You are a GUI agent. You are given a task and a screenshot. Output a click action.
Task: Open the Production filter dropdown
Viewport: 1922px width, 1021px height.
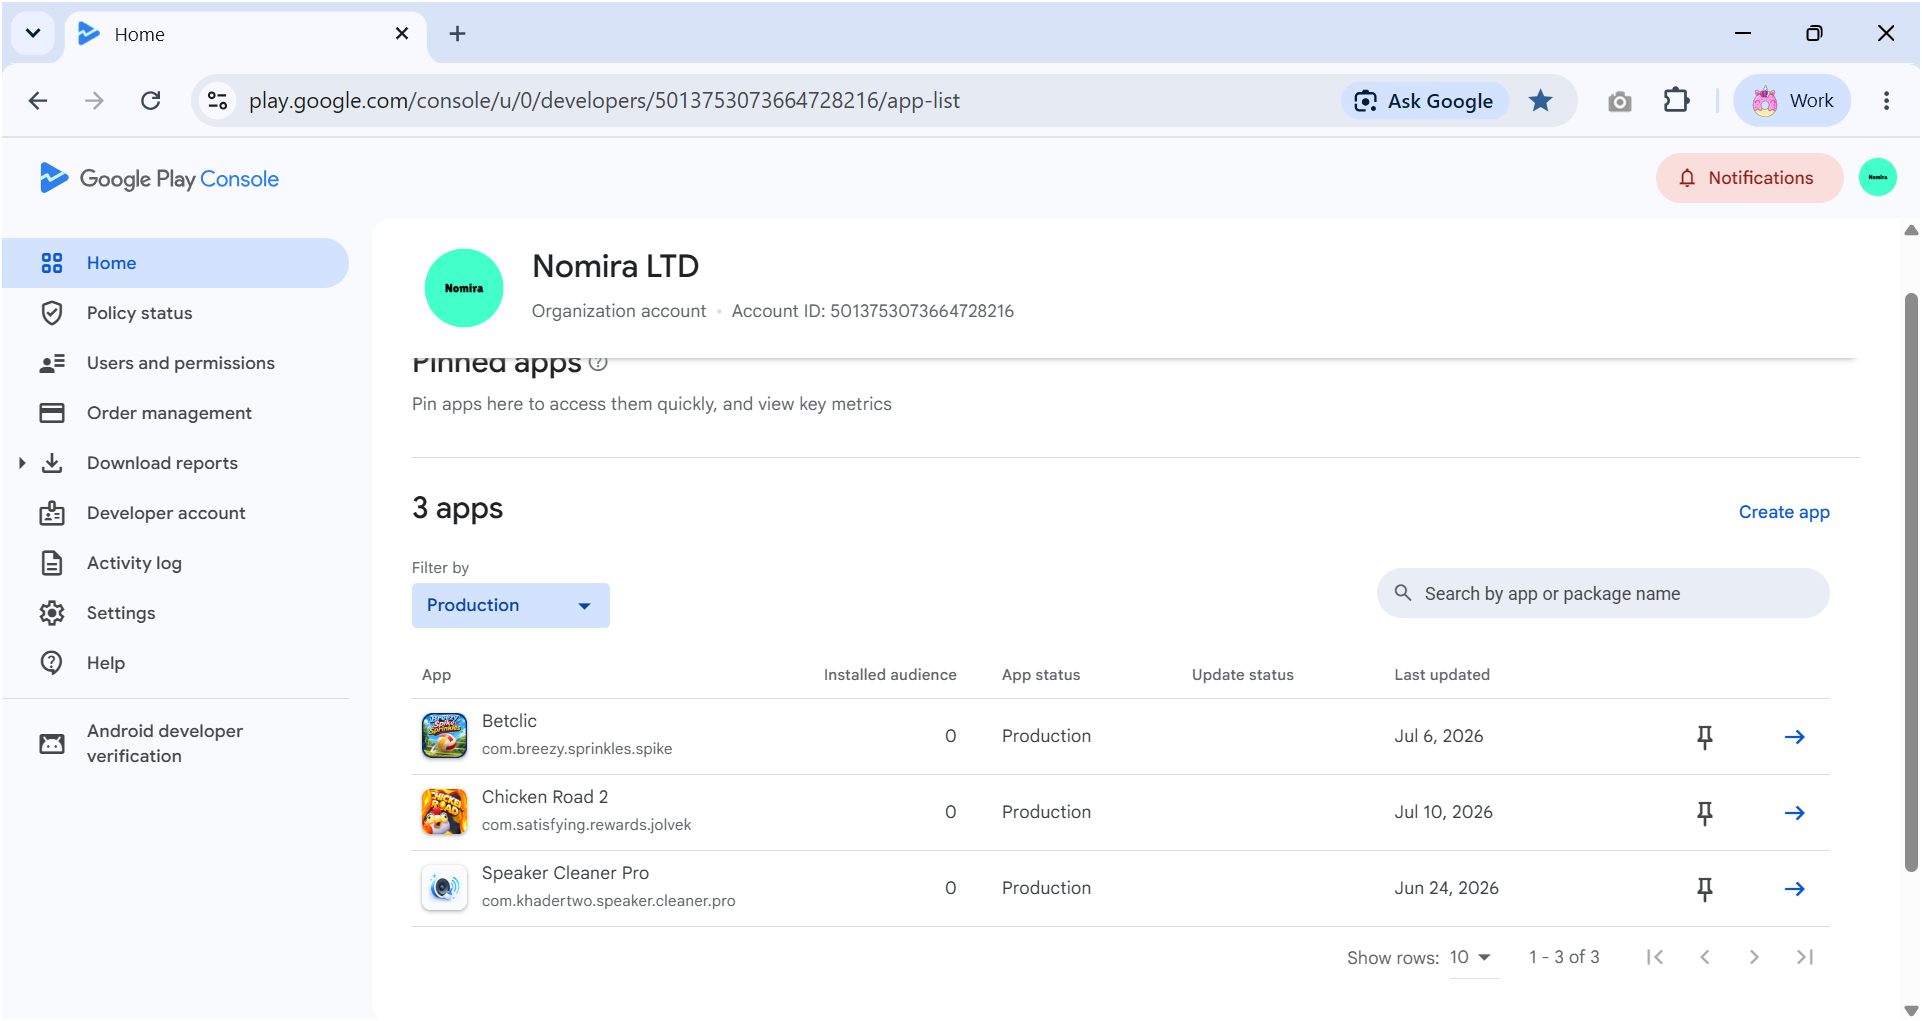click(511, 606)
